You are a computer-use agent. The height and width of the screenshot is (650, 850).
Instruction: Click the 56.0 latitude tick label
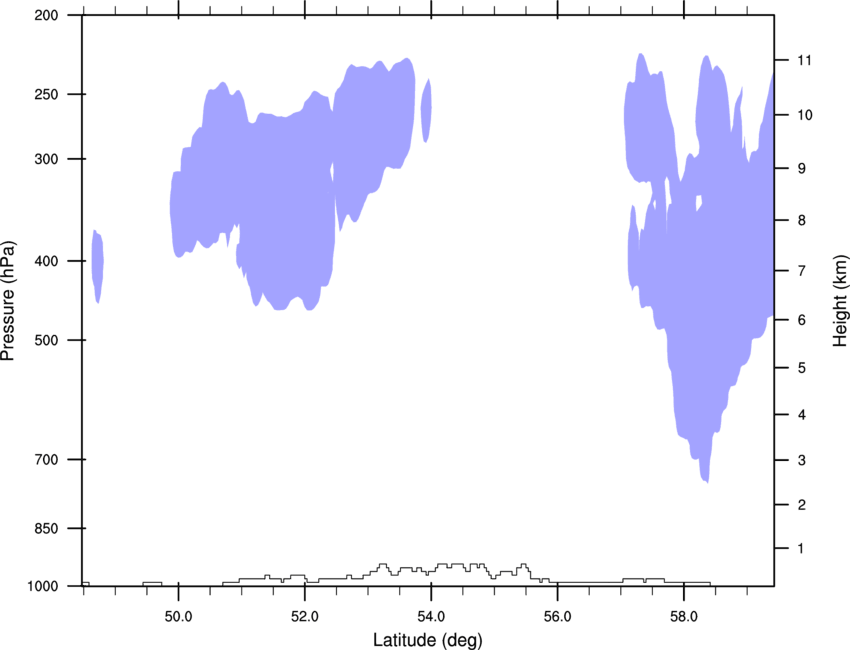pyautogui.click(x=557, y=617)
